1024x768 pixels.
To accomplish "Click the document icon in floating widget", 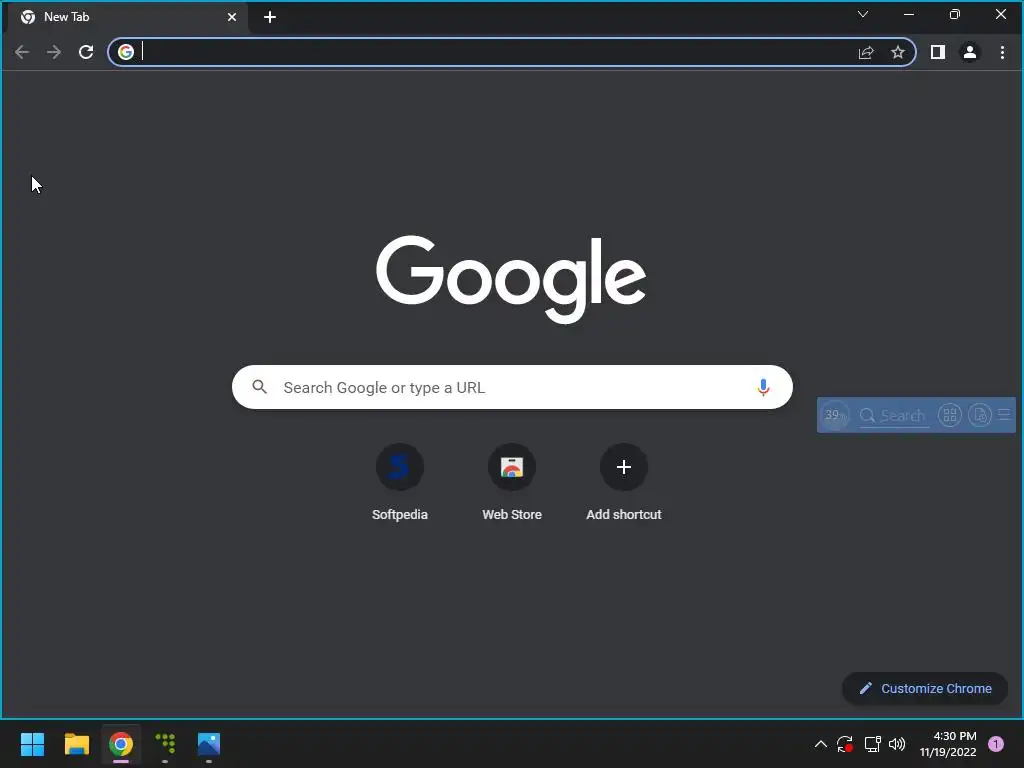I will (980, 415).
